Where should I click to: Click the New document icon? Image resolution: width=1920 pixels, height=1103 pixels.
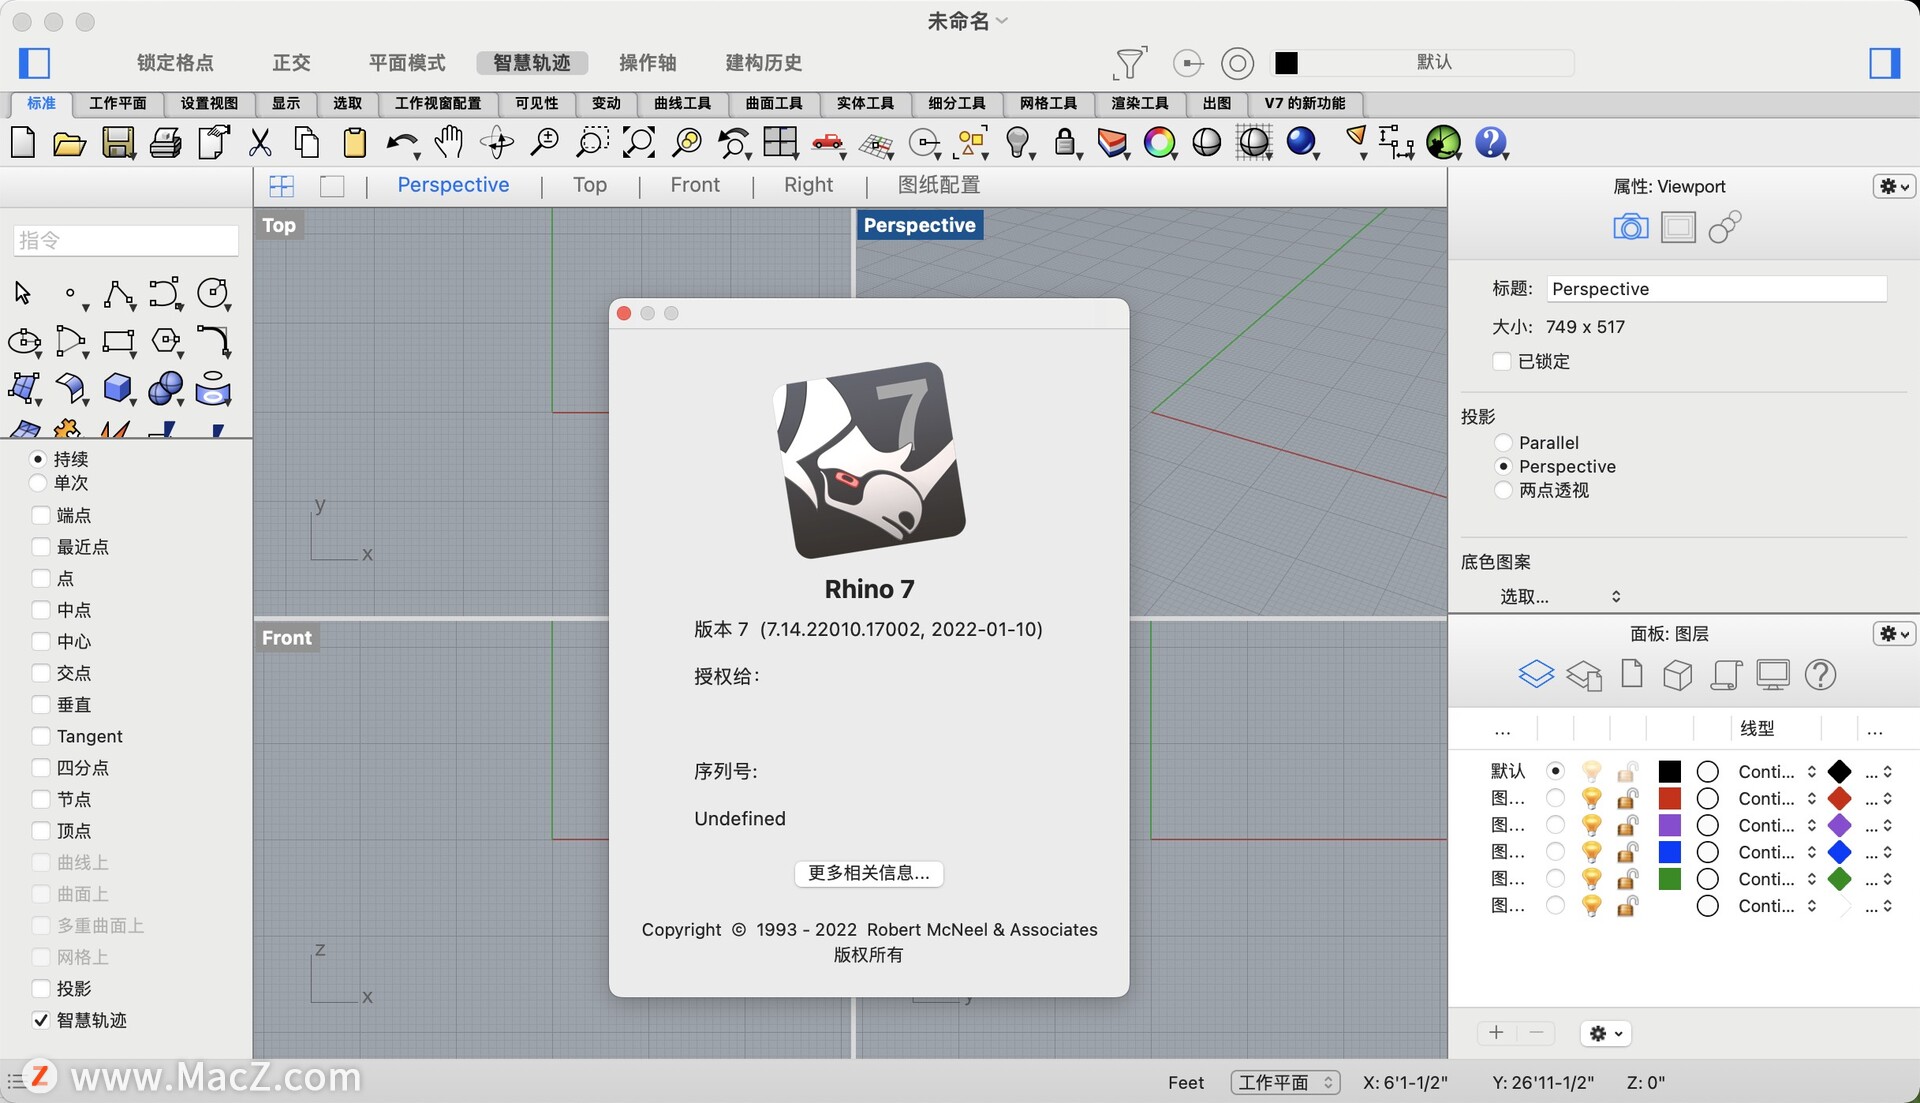click(23, 143)
